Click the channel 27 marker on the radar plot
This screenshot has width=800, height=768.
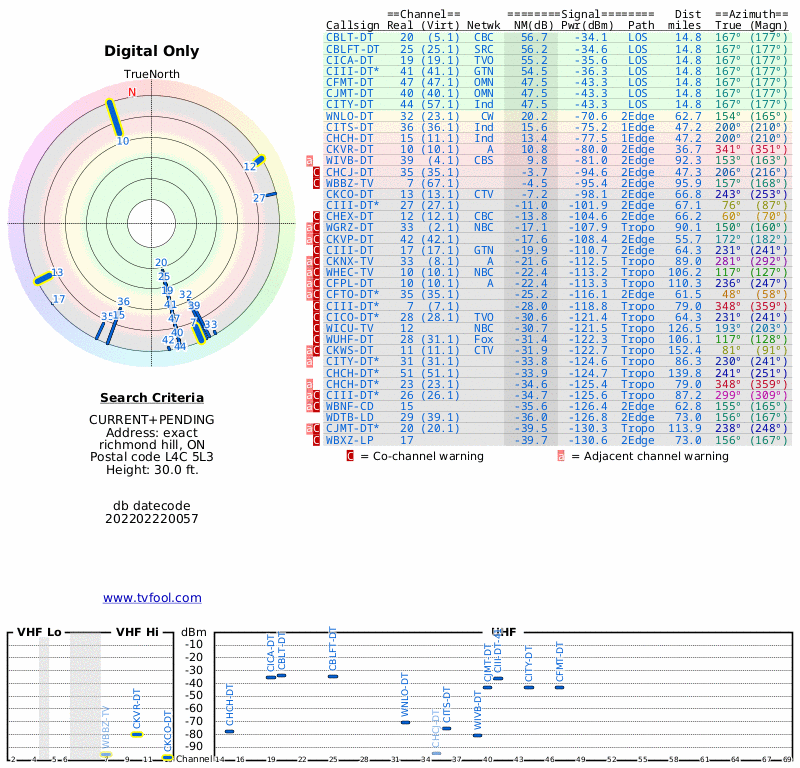(269, 194)
